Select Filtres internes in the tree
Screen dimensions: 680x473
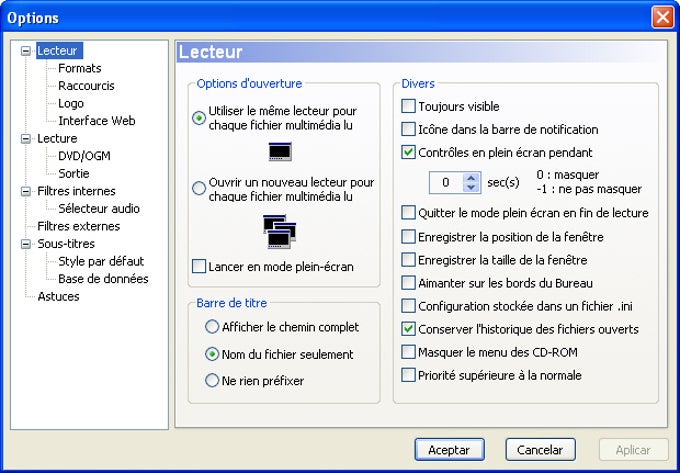(x=76, y=191)
